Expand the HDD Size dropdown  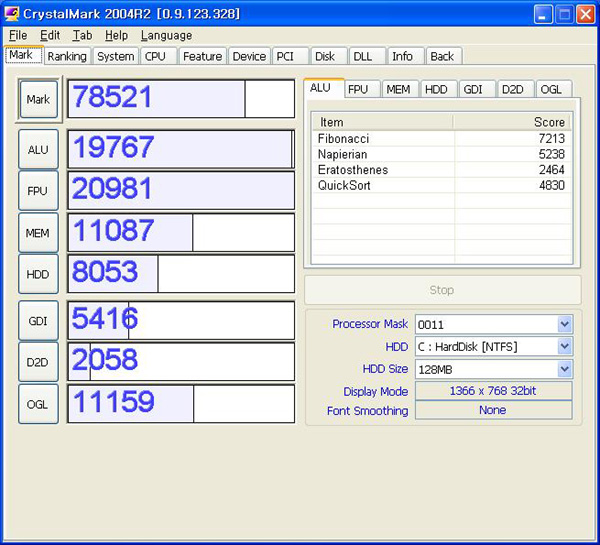click(565, 369)
